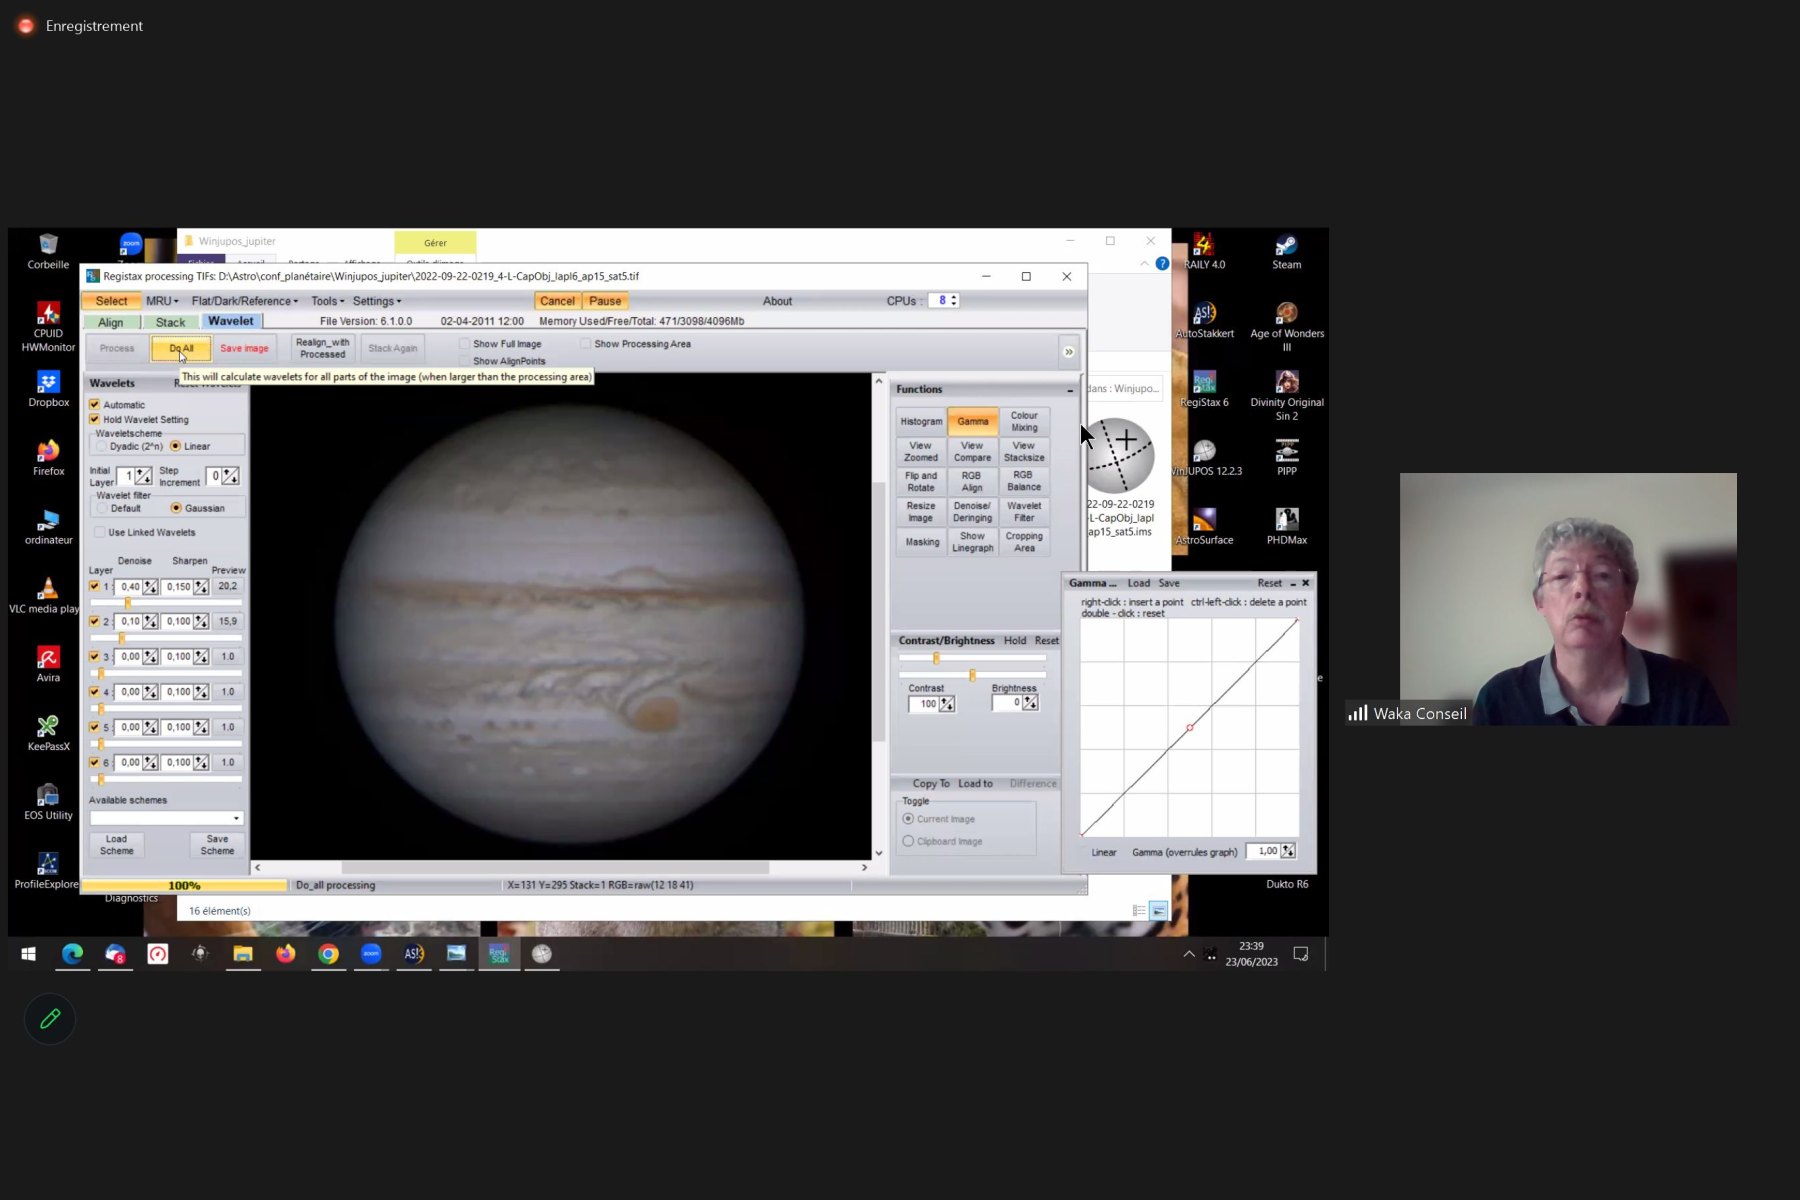Enable Use Linked Wavelets
Screen dimensions: 1800x1200
100,532
